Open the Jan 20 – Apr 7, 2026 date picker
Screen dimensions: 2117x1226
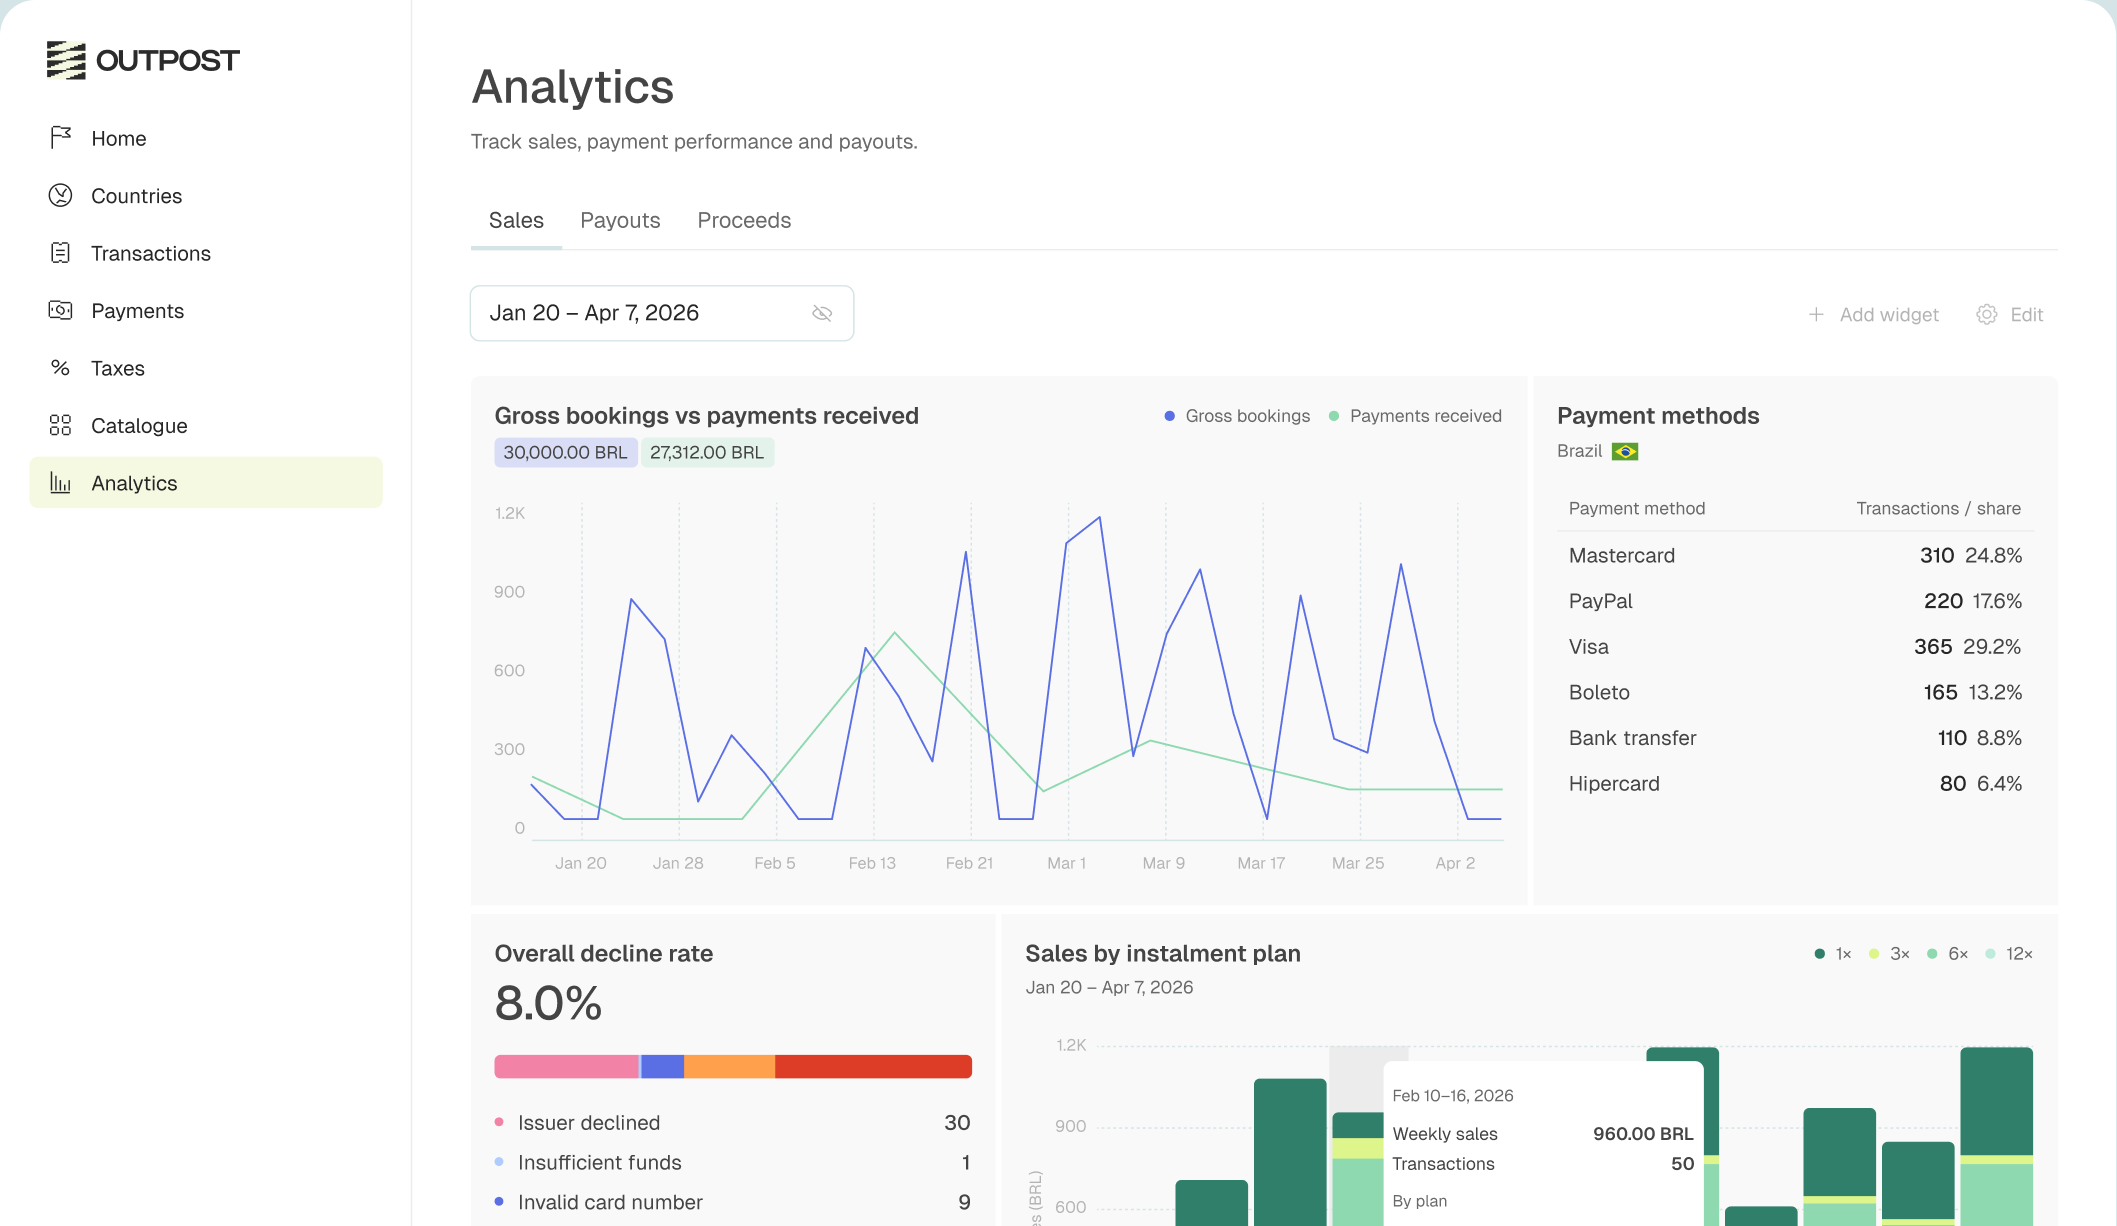(x=662, y=313)
